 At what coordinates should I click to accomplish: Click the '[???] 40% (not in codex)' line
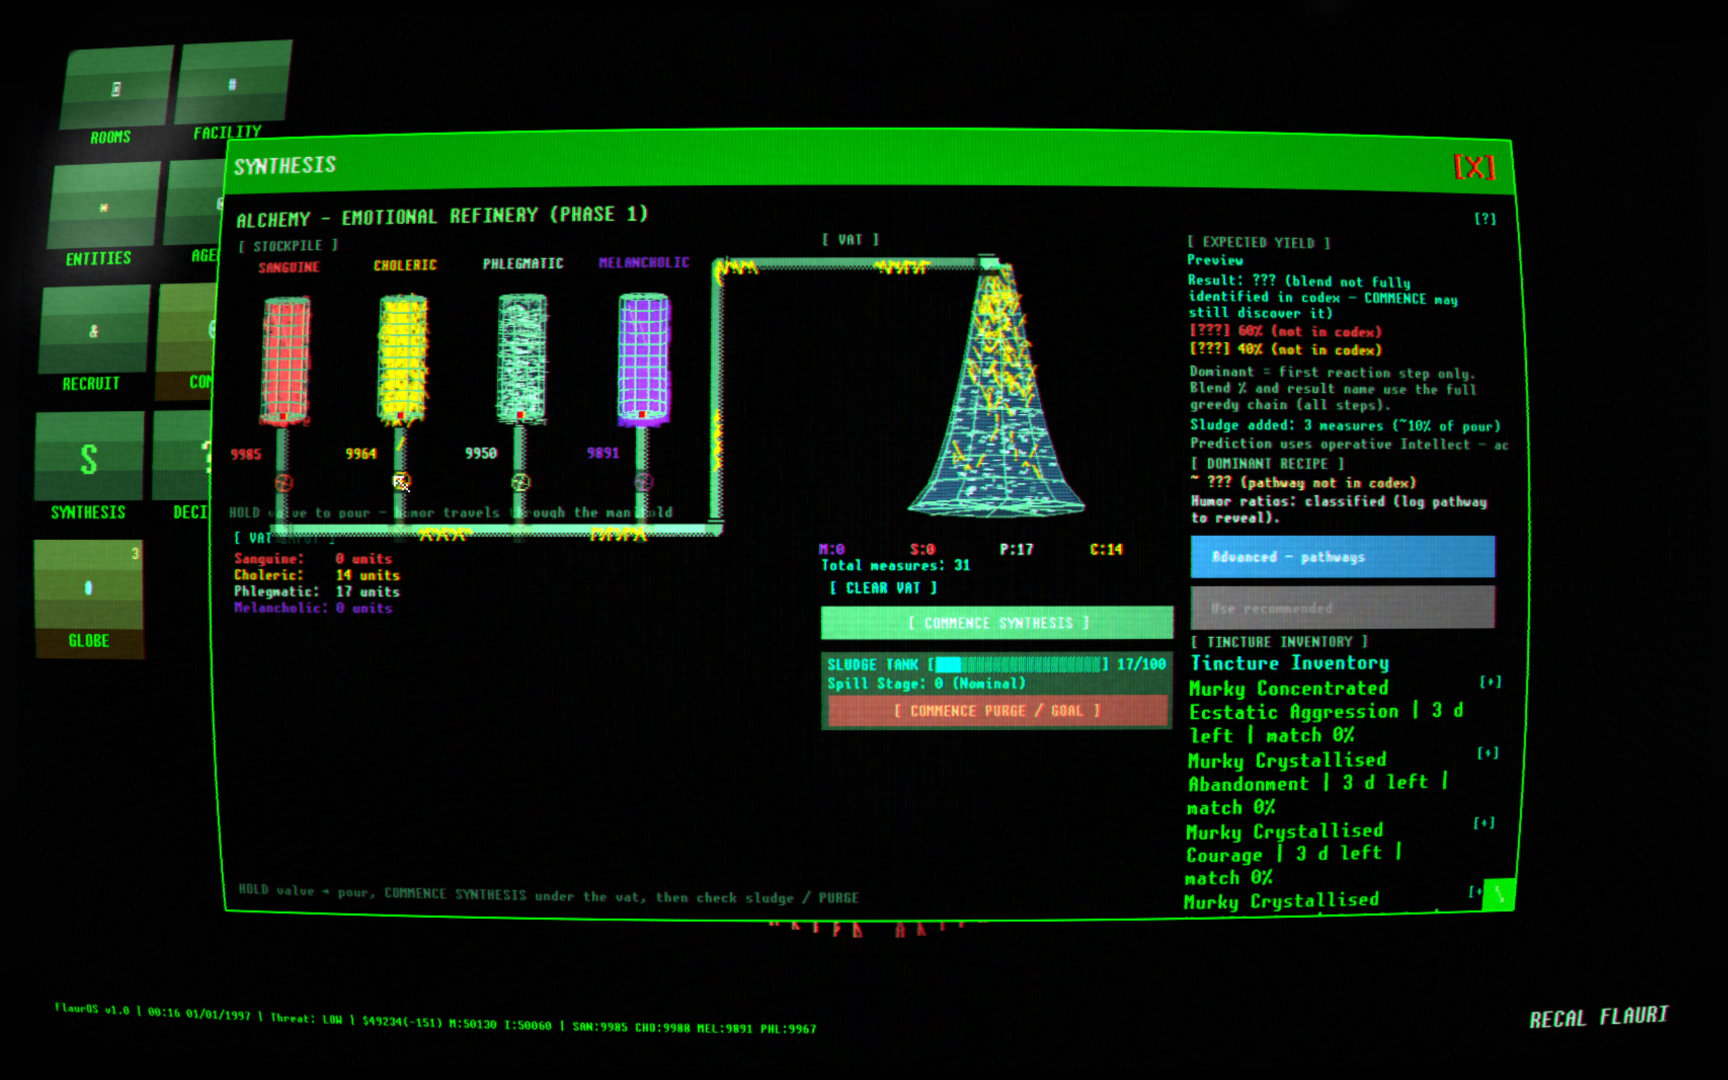click(1286, 350)
